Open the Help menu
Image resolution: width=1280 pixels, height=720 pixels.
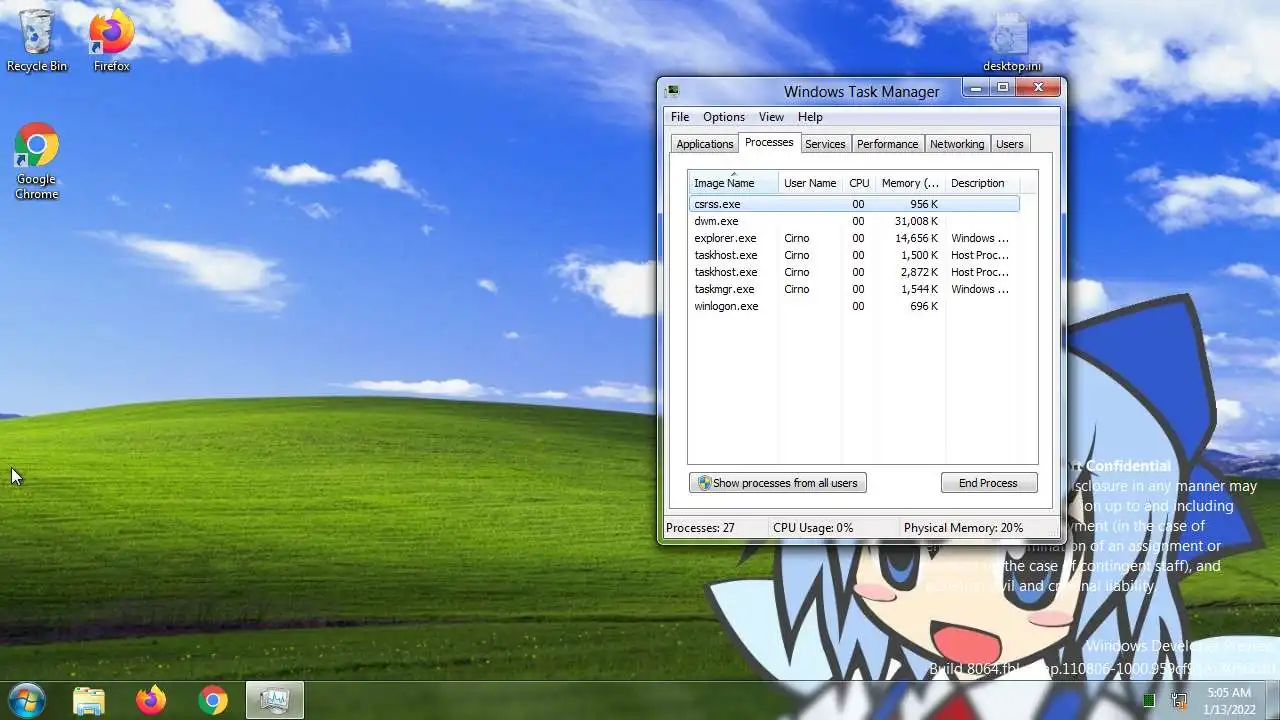pyautogui.click(x=810, y=117)
